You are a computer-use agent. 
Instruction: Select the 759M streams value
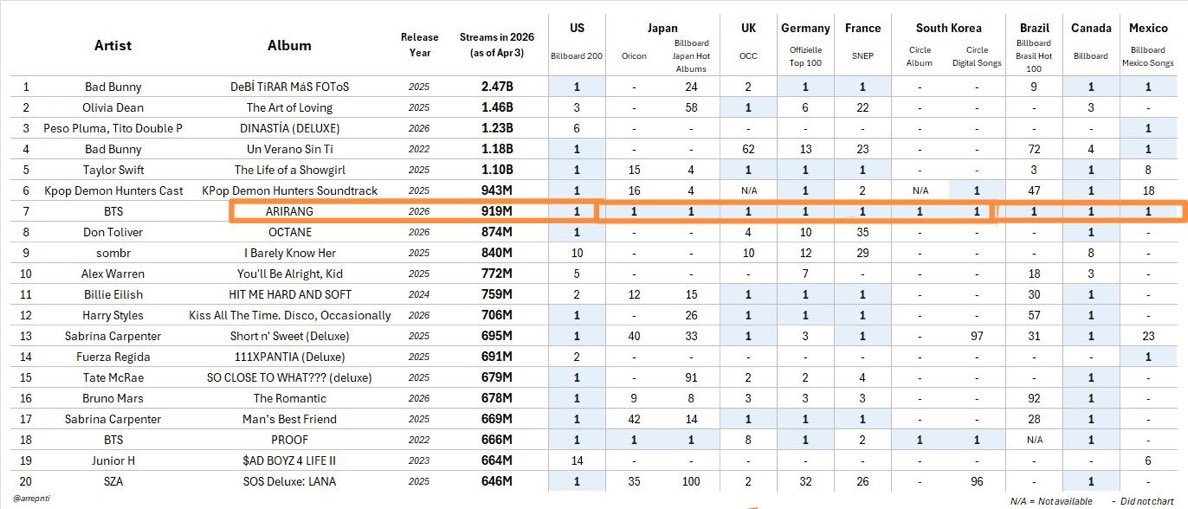497,294
